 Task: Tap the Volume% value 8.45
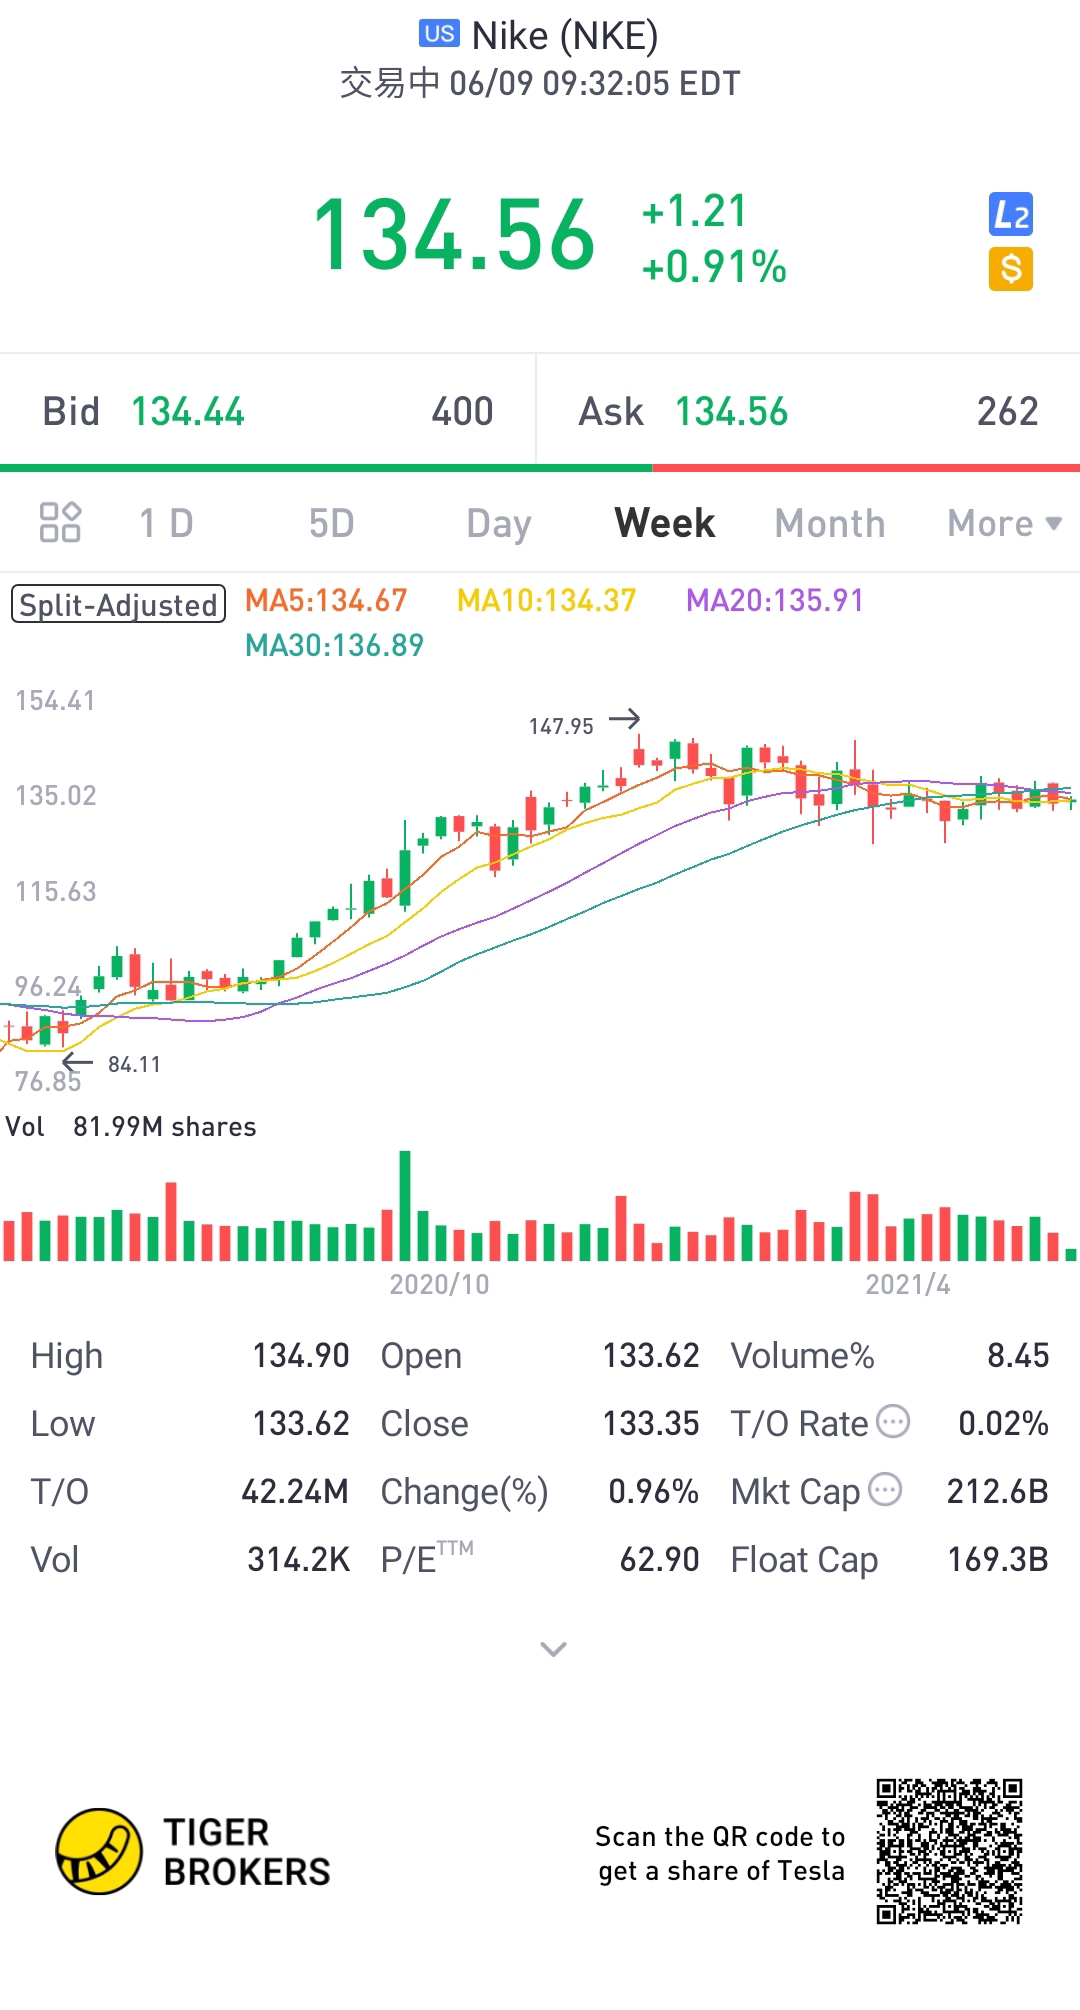(x=1018, y=1356)
